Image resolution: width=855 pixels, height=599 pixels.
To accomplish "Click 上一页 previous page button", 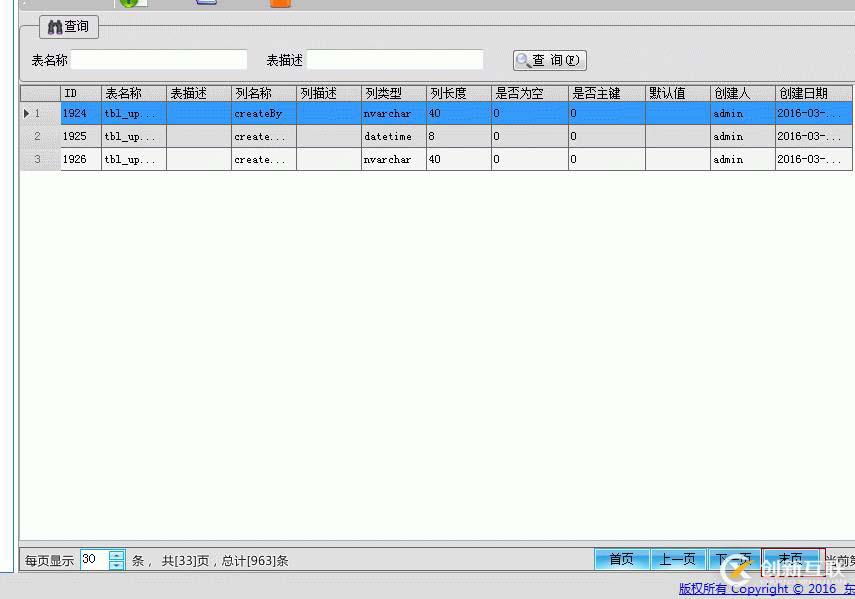I will pos(678,559).
